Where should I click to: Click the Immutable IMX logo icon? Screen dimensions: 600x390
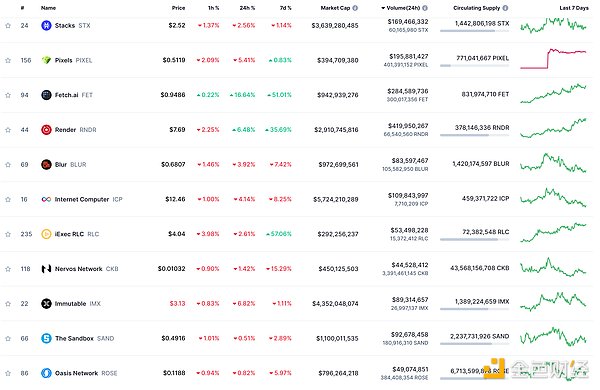click(46, 304)
